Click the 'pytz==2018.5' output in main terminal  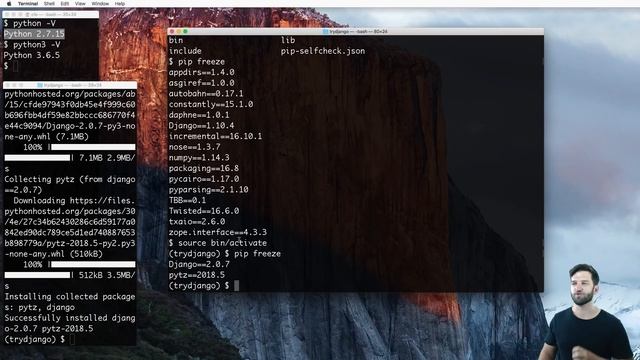click(197, 275)
